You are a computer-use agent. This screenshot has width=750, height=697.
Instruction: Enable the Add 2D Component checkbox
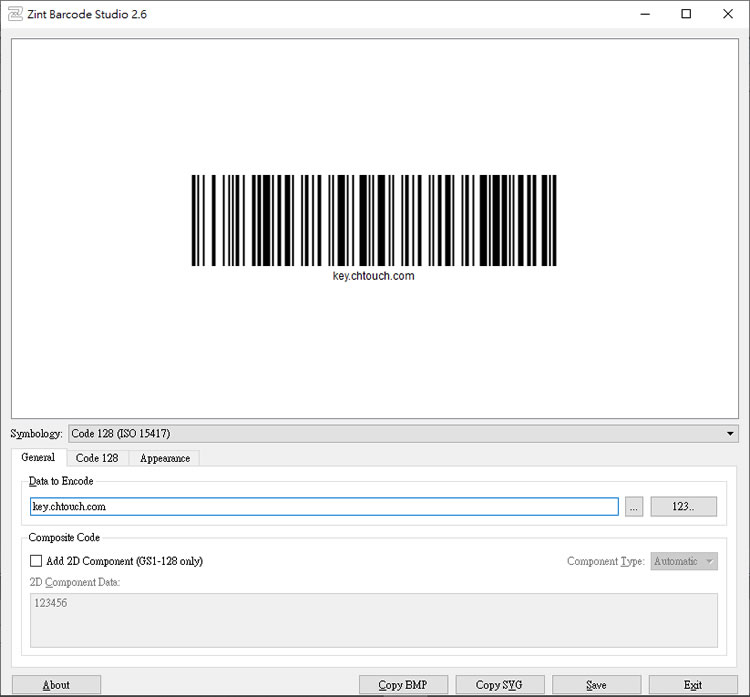[x=36, y=562]
